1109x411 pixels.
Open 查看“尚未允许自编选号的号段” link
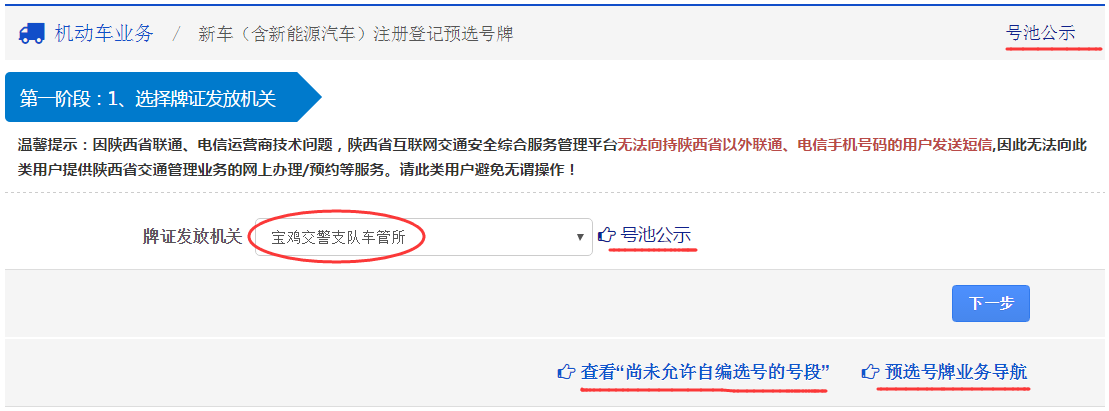[704, 372]
